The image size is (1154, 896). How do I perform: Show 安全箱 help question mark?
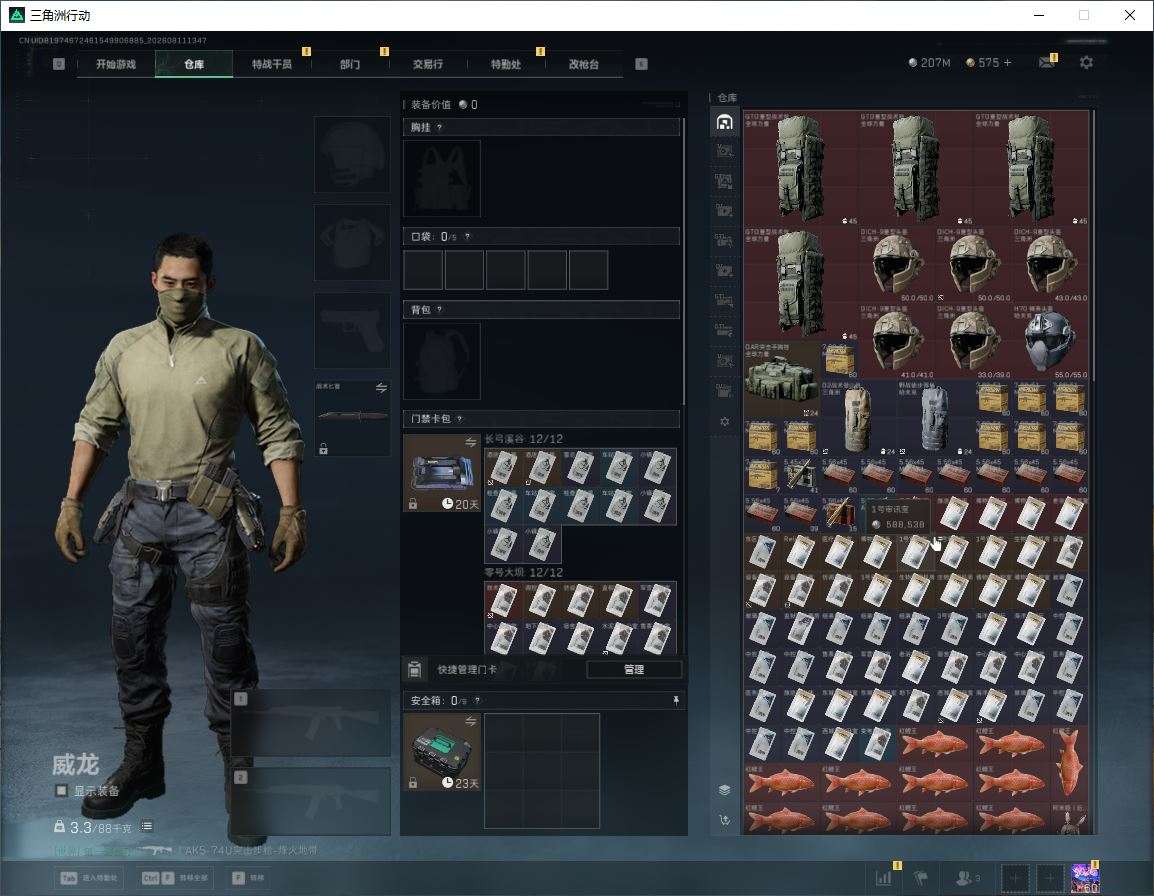[477, 701]
